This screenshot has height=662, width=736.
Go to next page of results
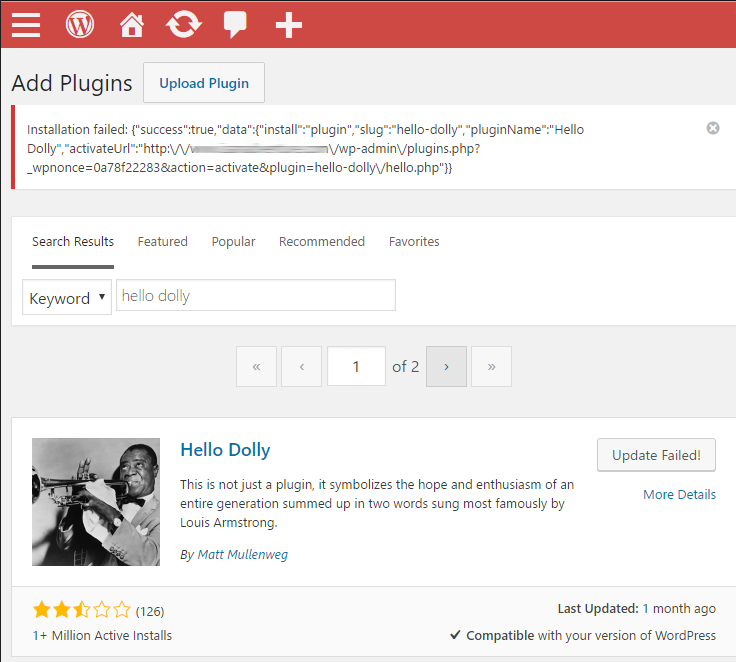click(x=446, y=367)
